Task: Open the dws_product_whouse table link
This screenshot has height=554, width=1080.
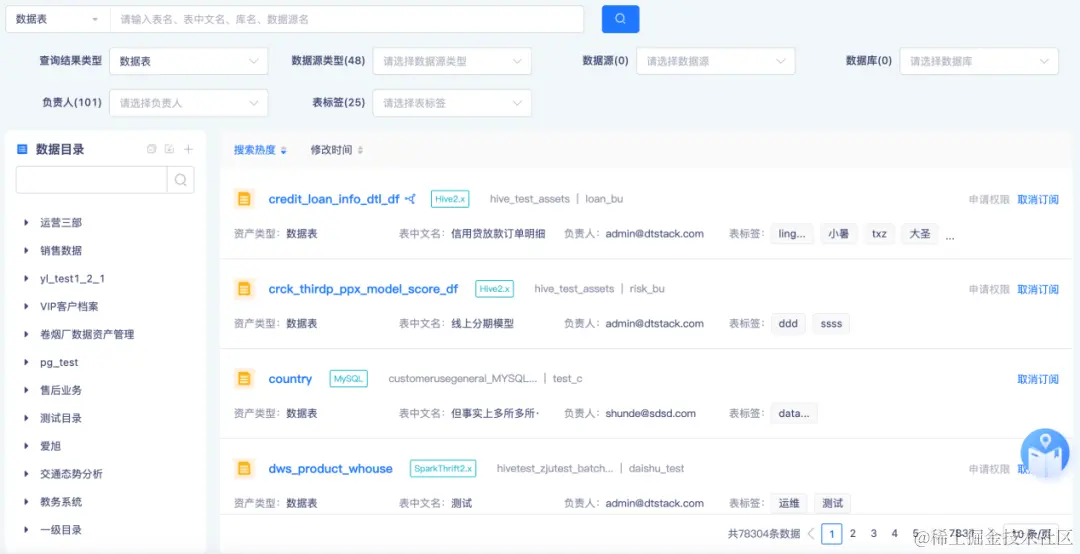Action: pos(331,469)
